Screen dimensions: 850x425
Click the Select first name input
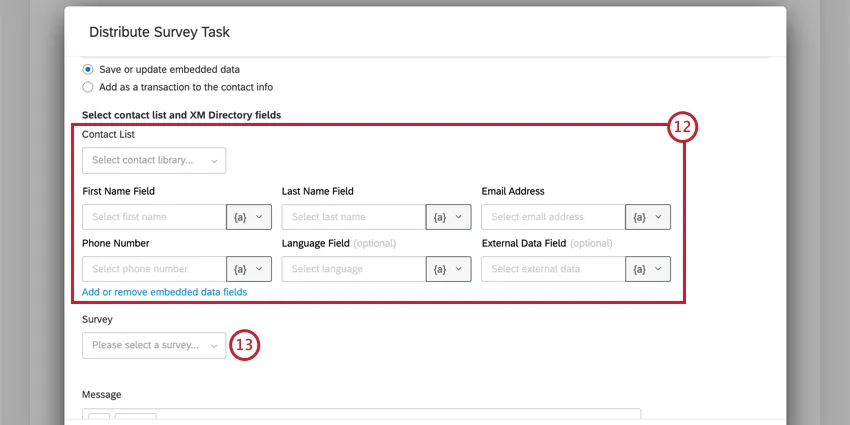[x=154, y=217]
